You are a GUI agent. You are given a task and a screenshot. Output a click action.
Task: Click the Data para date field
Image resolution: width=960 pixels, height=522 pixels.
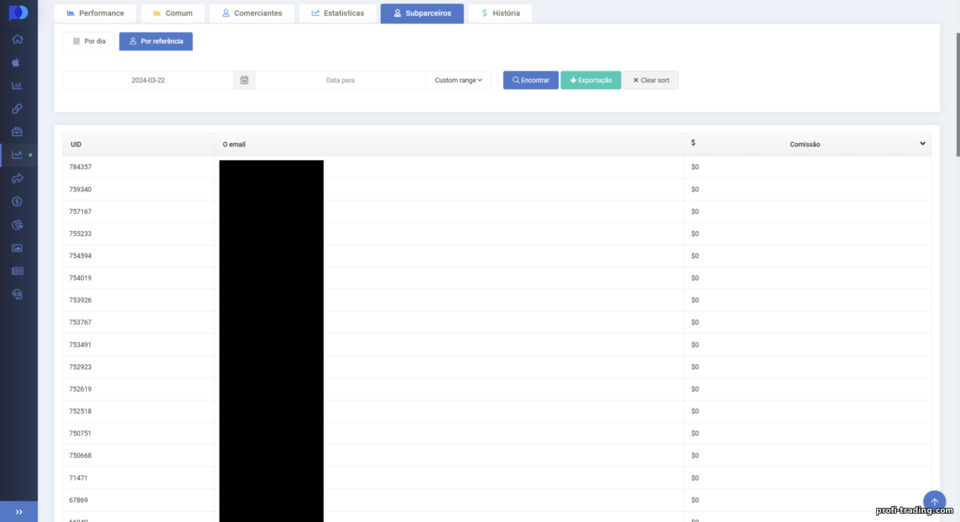340,80
